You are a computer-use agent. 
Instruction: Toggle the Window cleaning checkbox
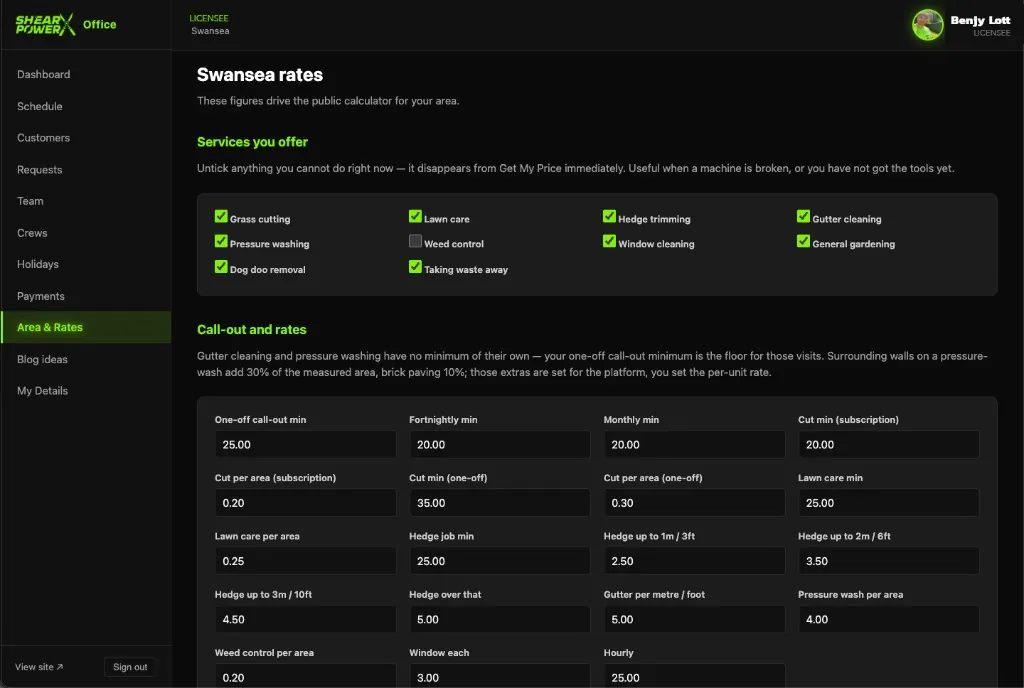click(609, 242)
